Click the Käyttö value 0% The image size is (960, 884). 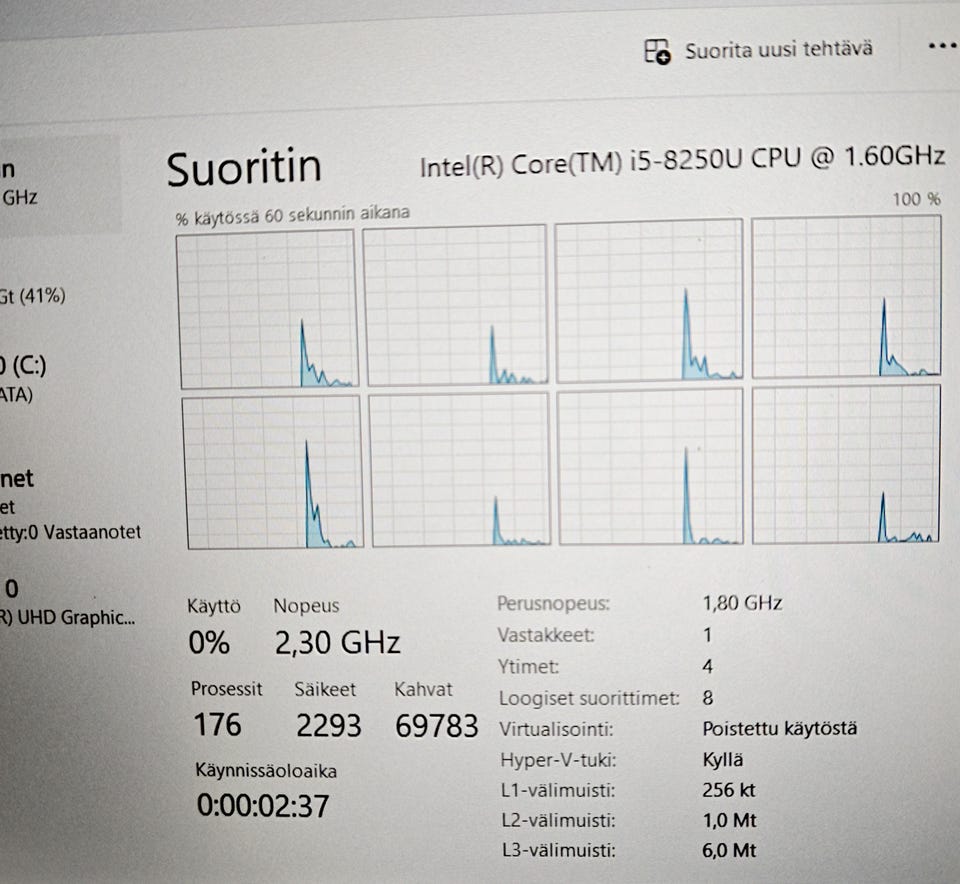209,643
